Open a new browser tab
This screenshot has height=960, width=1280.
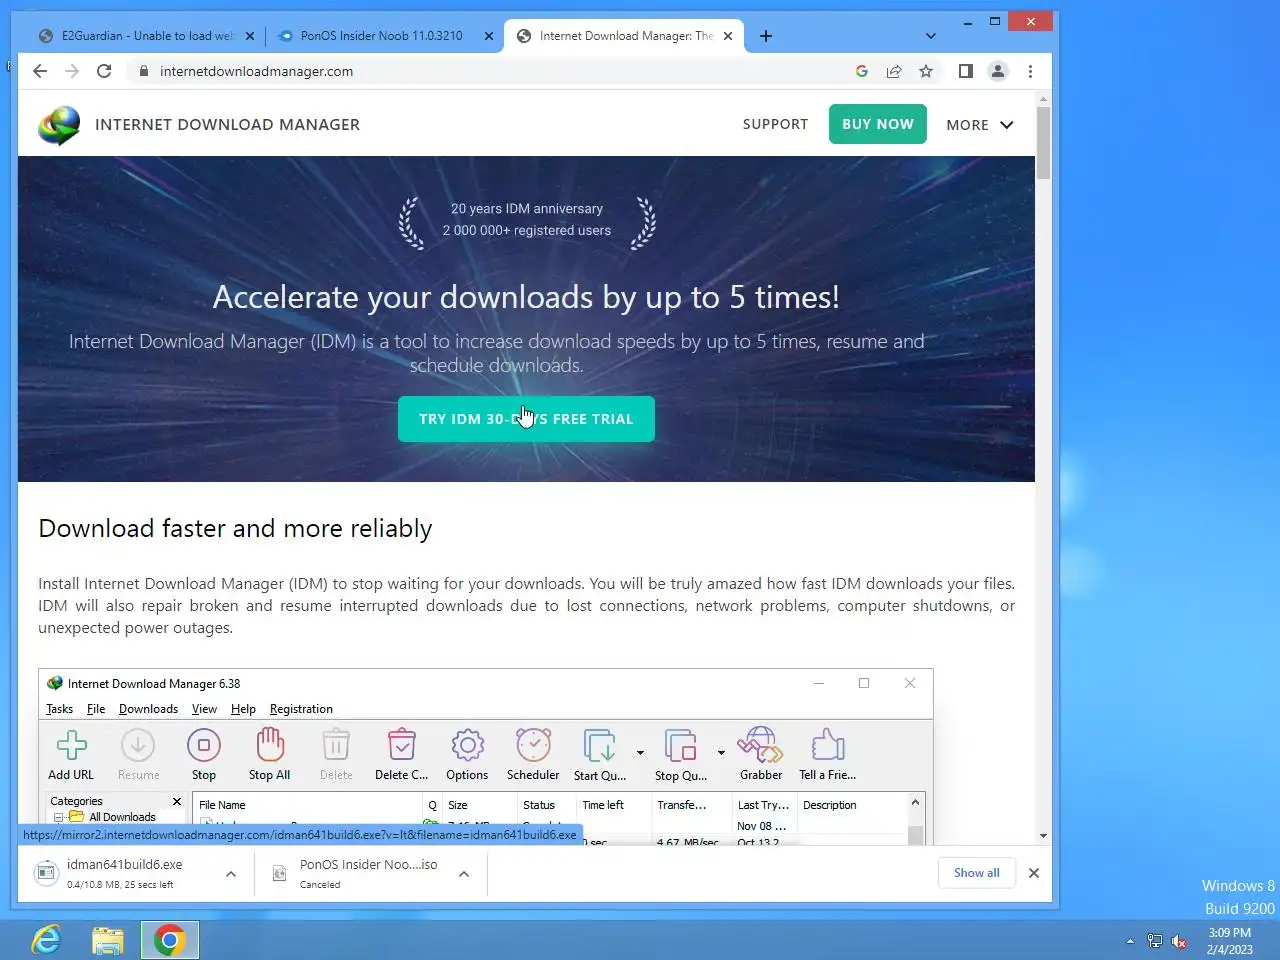pos(766,36)
